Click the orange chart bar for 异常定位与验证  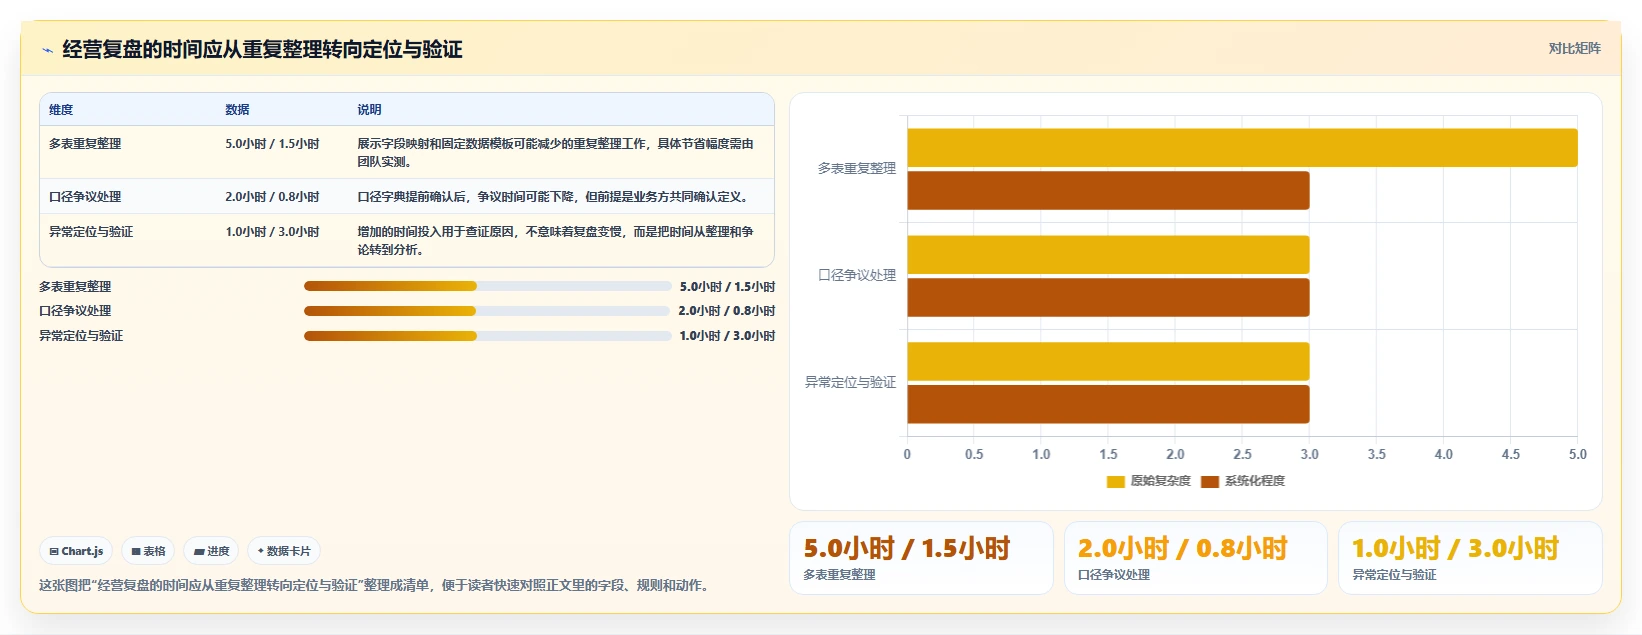pos(1108,404)
